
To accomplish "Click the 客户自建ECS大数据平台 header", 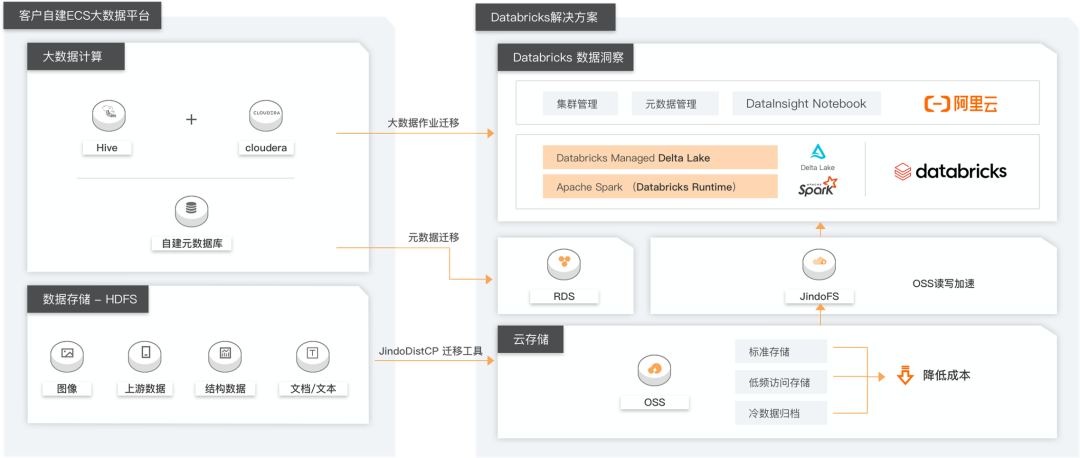I will point(84,16).
